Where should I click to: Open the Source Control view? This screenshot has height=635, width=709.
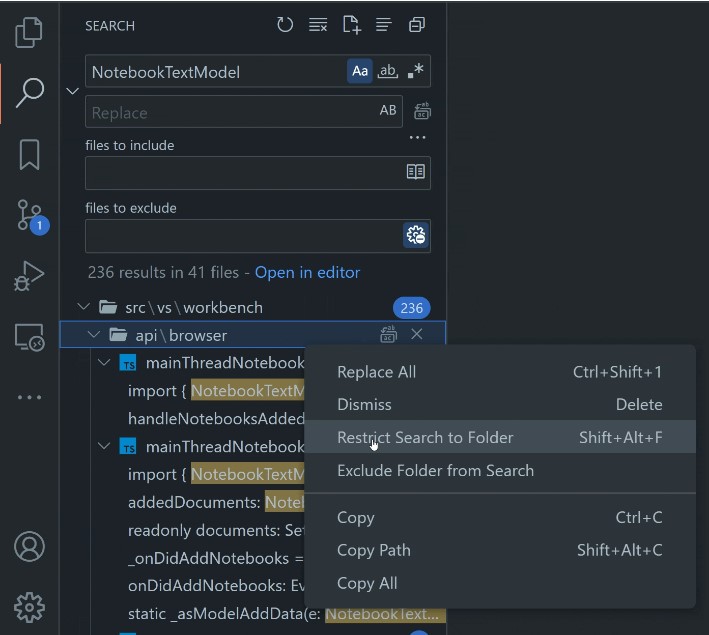(29, 216)
